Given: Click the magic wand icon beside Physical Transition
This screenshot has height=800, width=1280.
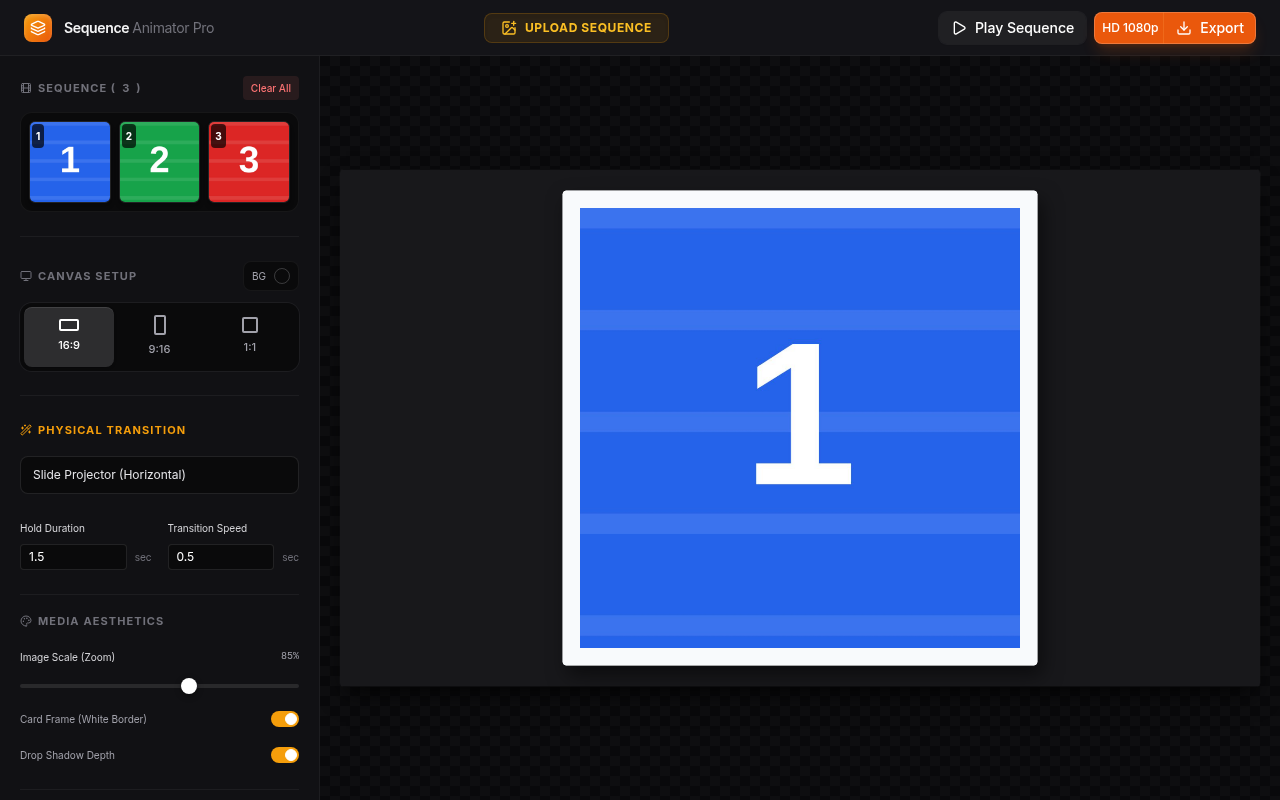Looking at the screenshot, I should click(26, 430).
